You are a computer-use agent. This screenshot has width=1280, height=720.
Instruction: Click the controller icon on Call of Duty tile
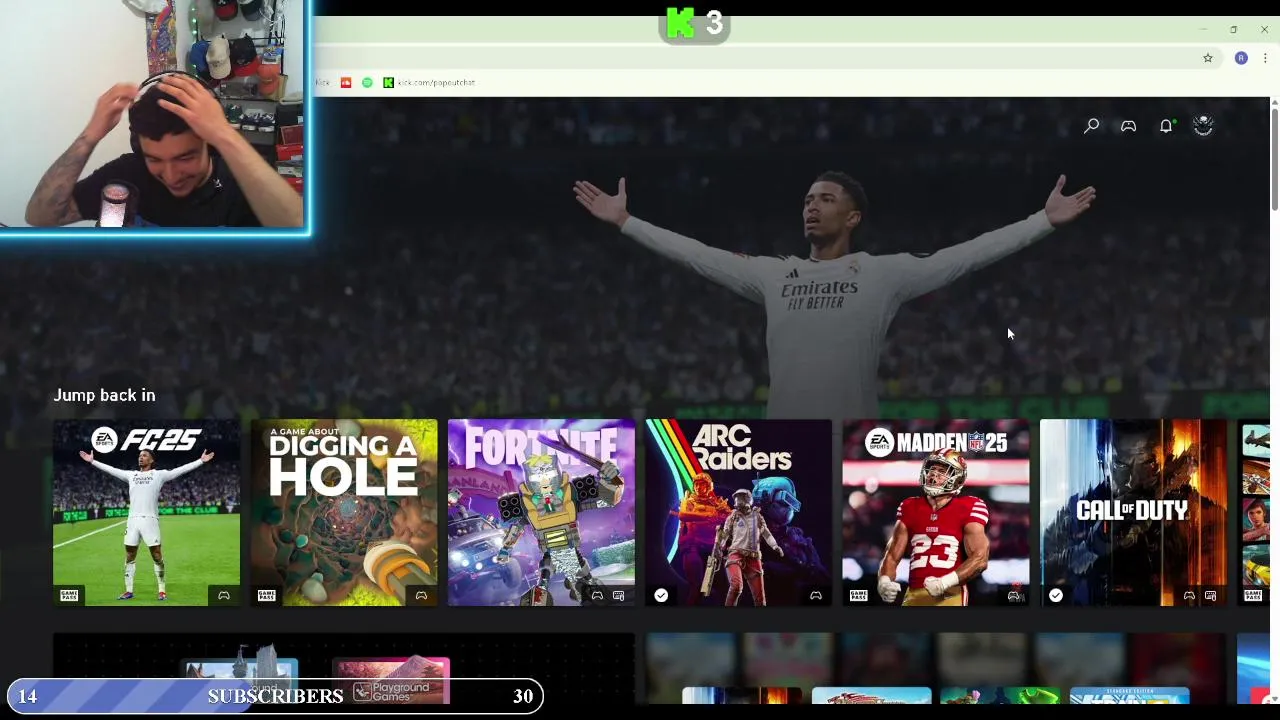pyautogui.click(x=1189, y=596)
